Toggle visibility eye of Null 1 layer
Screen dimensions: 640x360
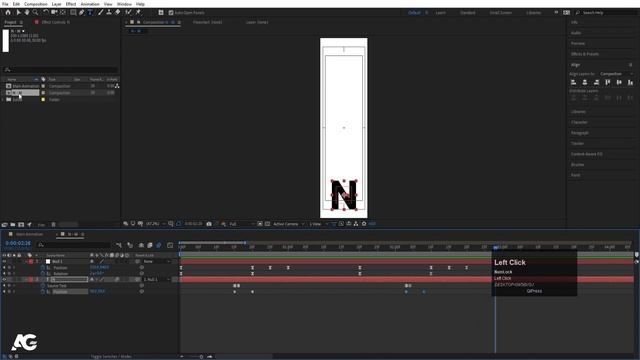tap(4, 262)
